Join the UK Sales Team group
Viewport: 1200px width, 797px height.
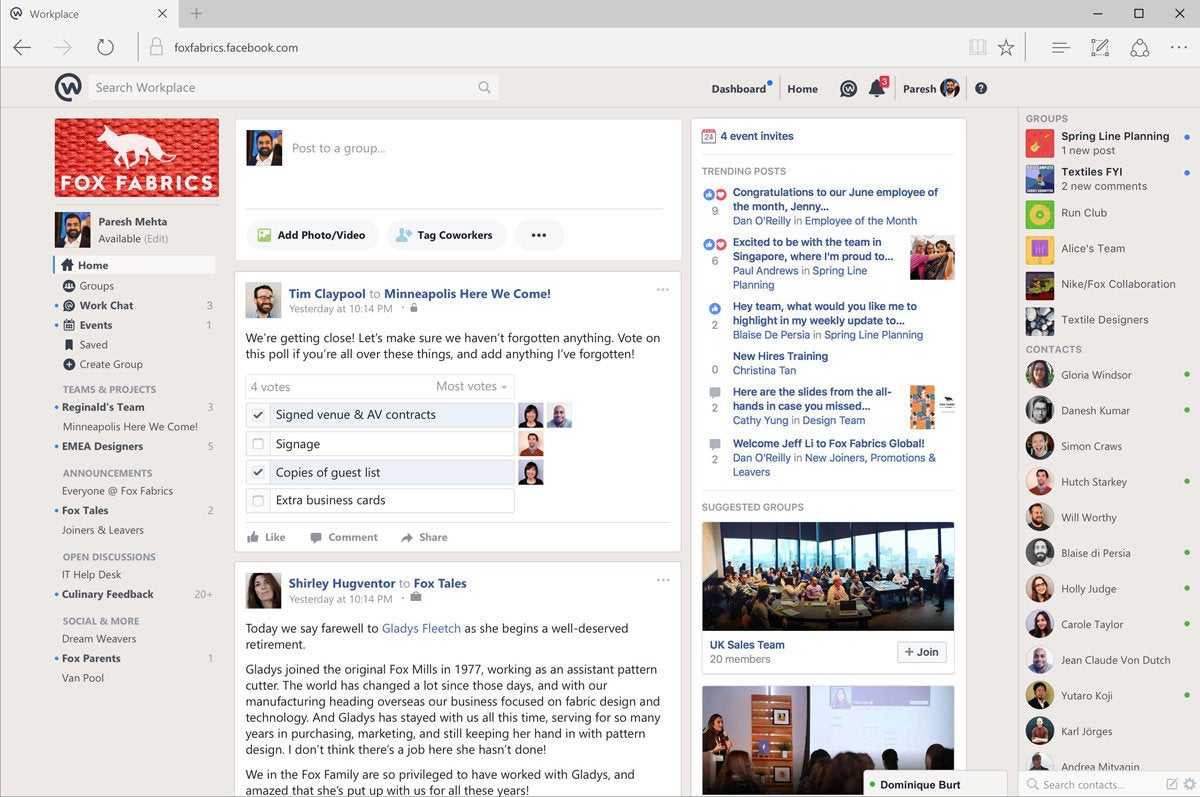click(921, 652)
